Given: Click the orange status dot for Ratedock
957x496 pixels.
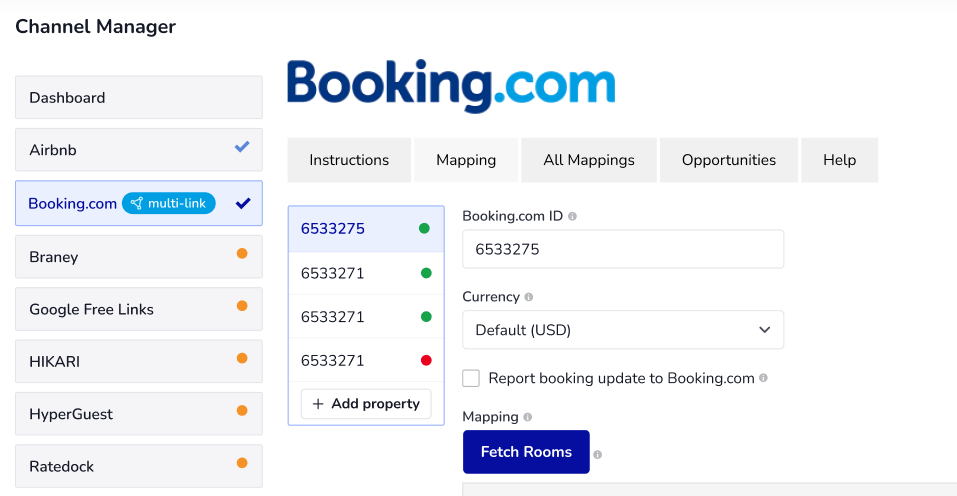Looking at the screenshot, I should pos(242,463).
